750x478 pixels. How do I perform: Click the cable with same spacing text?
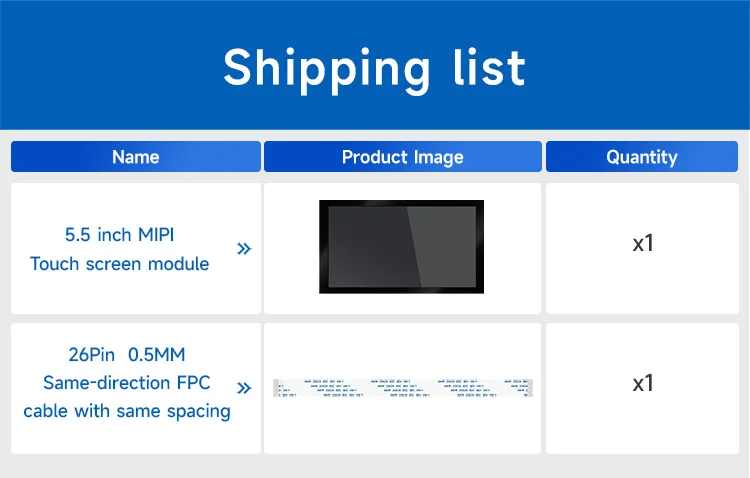(127, 411)
